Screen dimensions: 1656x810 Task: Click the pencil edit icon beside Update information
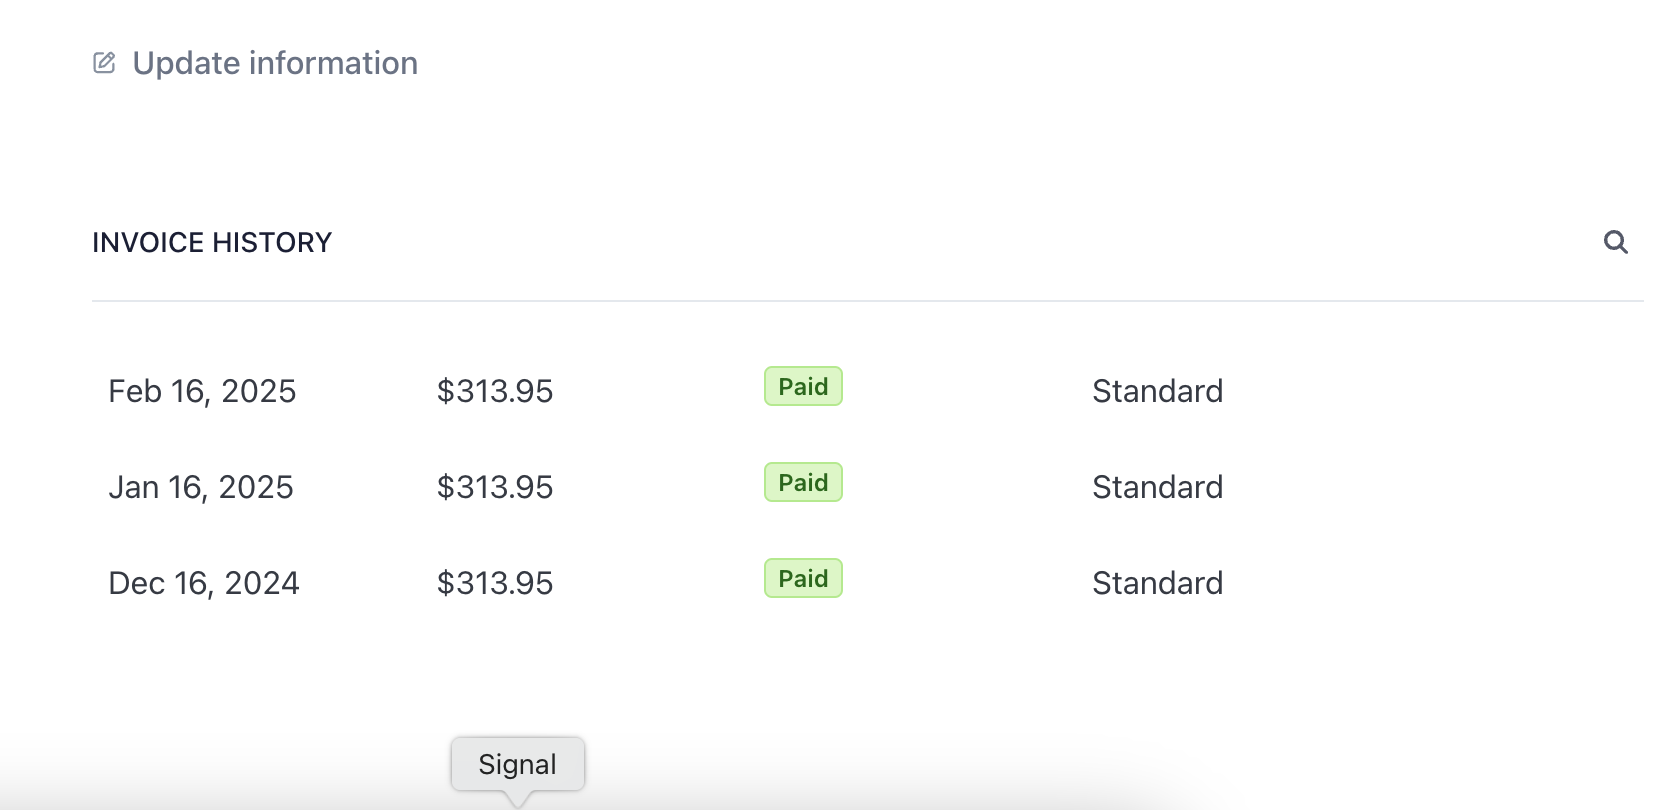[104, 63]
